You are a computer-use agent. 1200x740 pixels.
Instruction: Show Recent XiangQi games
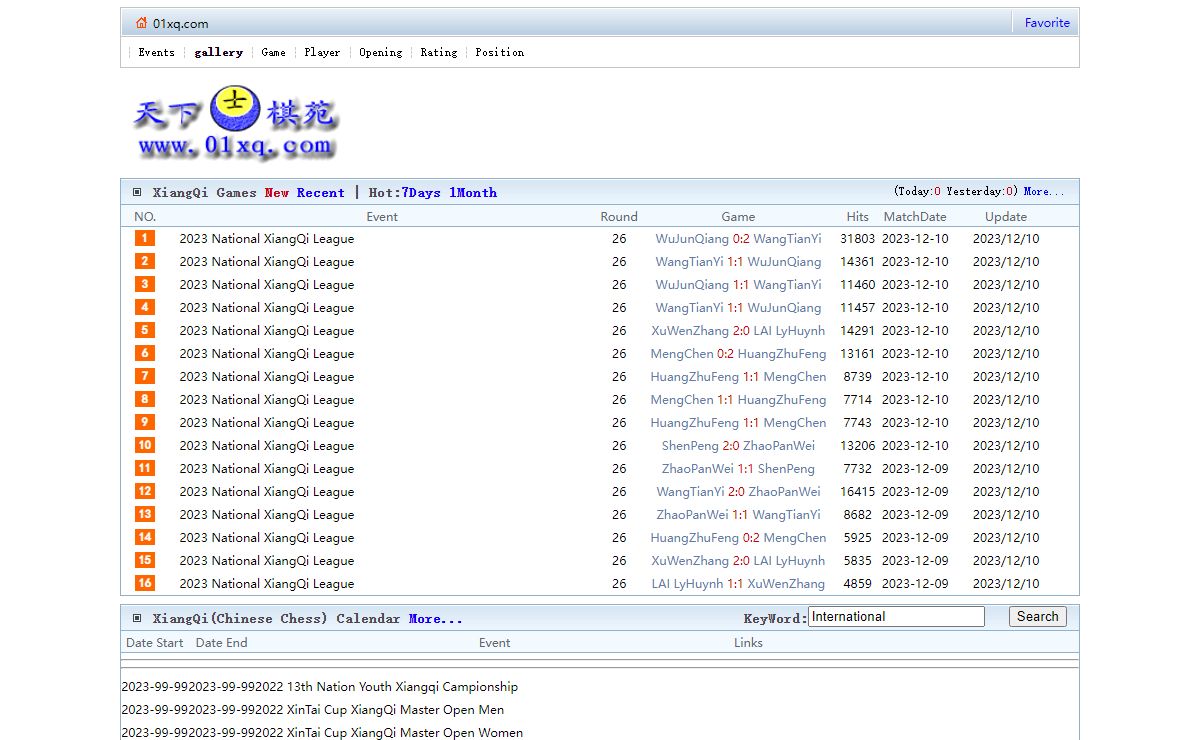[321, 192]
